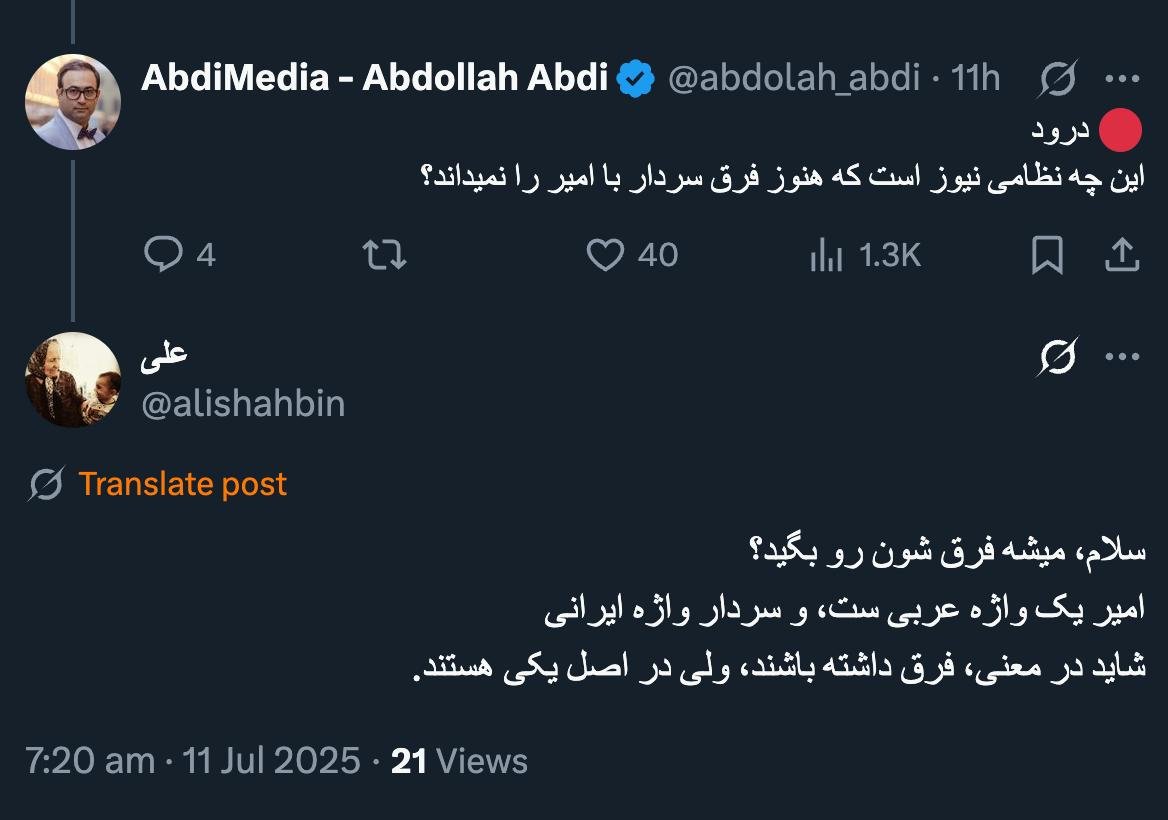Click Translate post link
The image size is (1168, 820).
[x=182, y=484]
